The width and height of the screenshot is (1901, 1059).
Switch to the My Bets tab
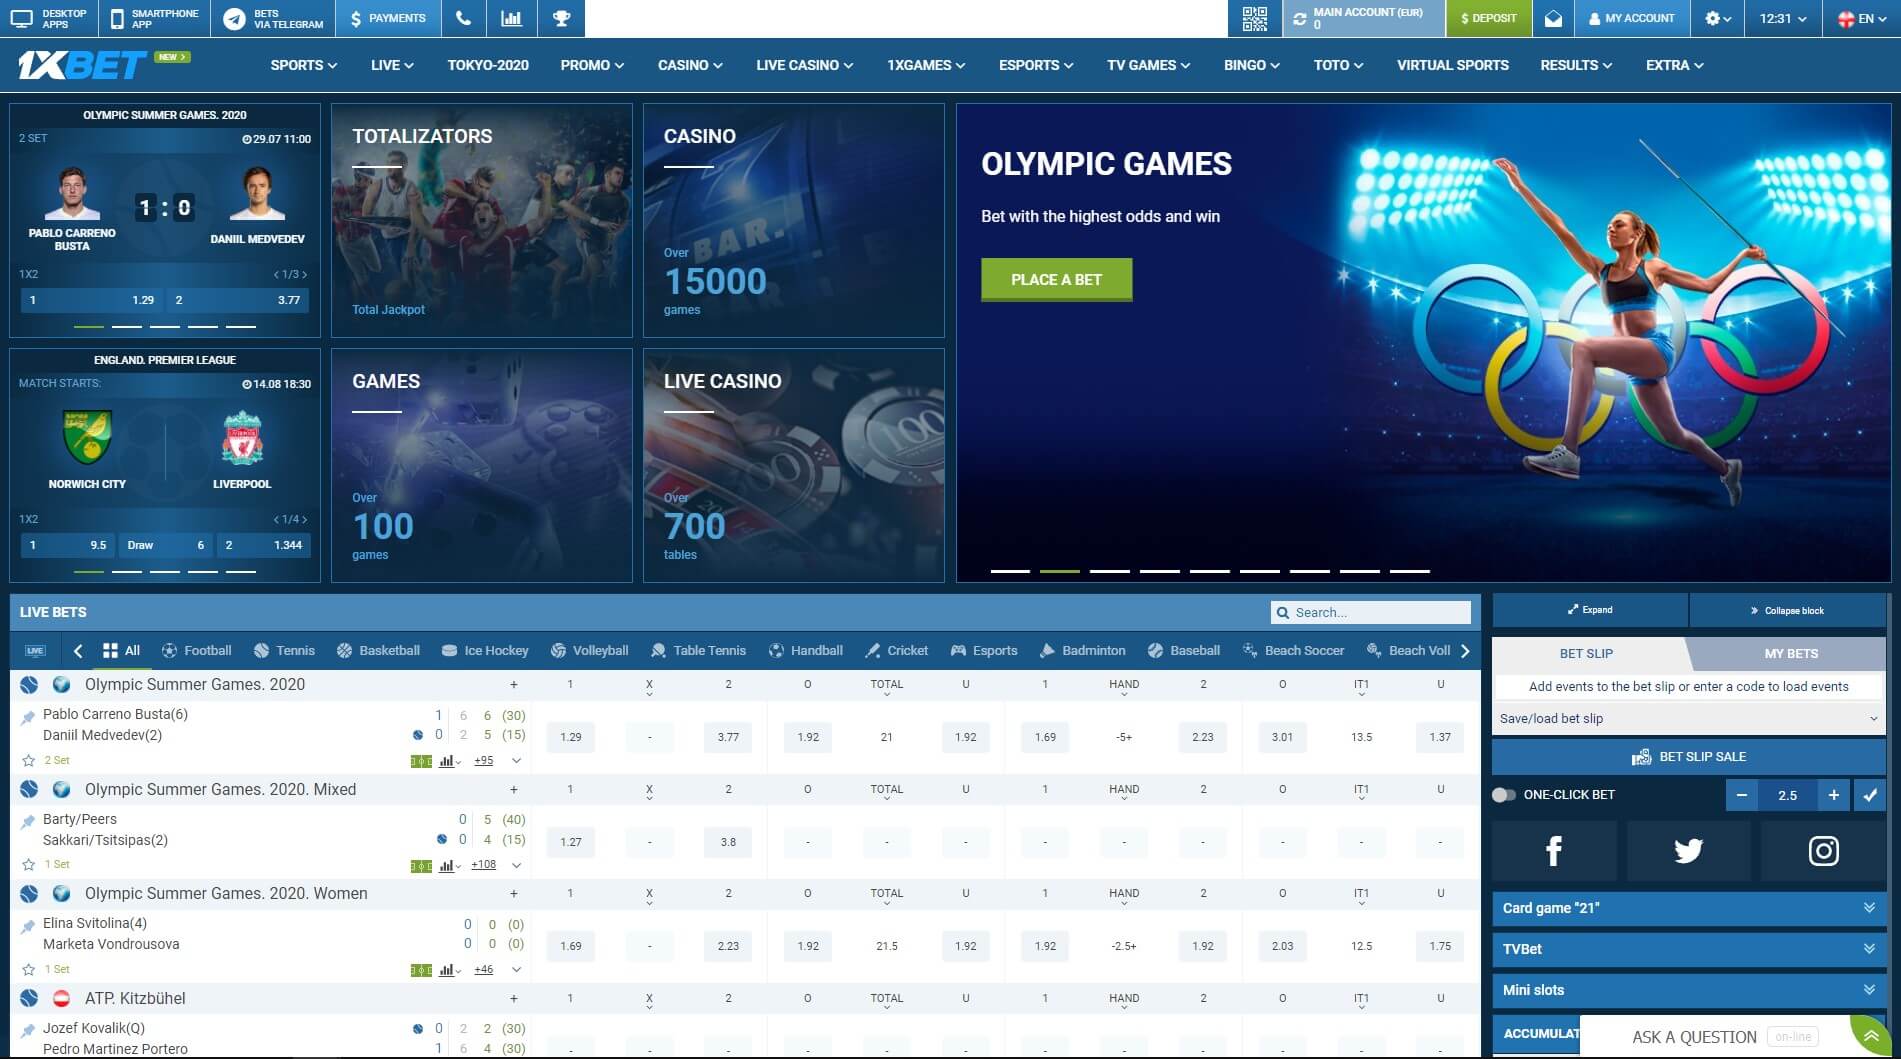pos(1790,653)
